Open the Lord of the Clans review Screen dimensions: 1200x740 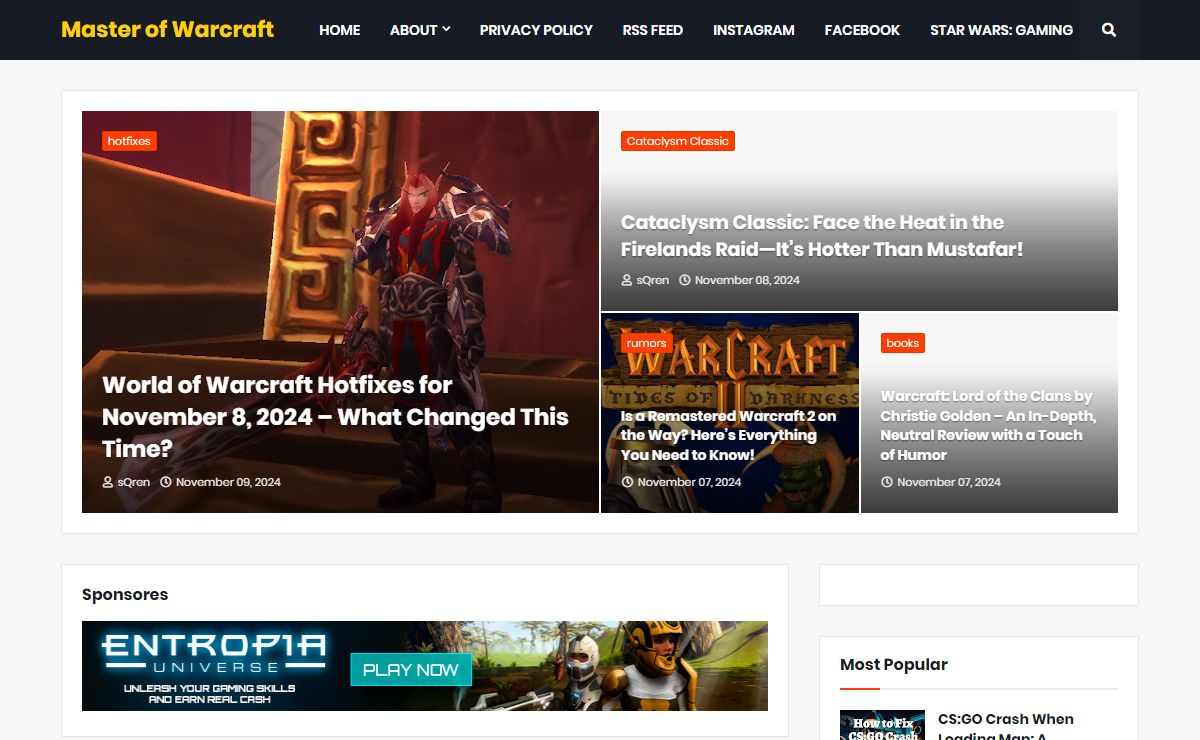point(988,425)
